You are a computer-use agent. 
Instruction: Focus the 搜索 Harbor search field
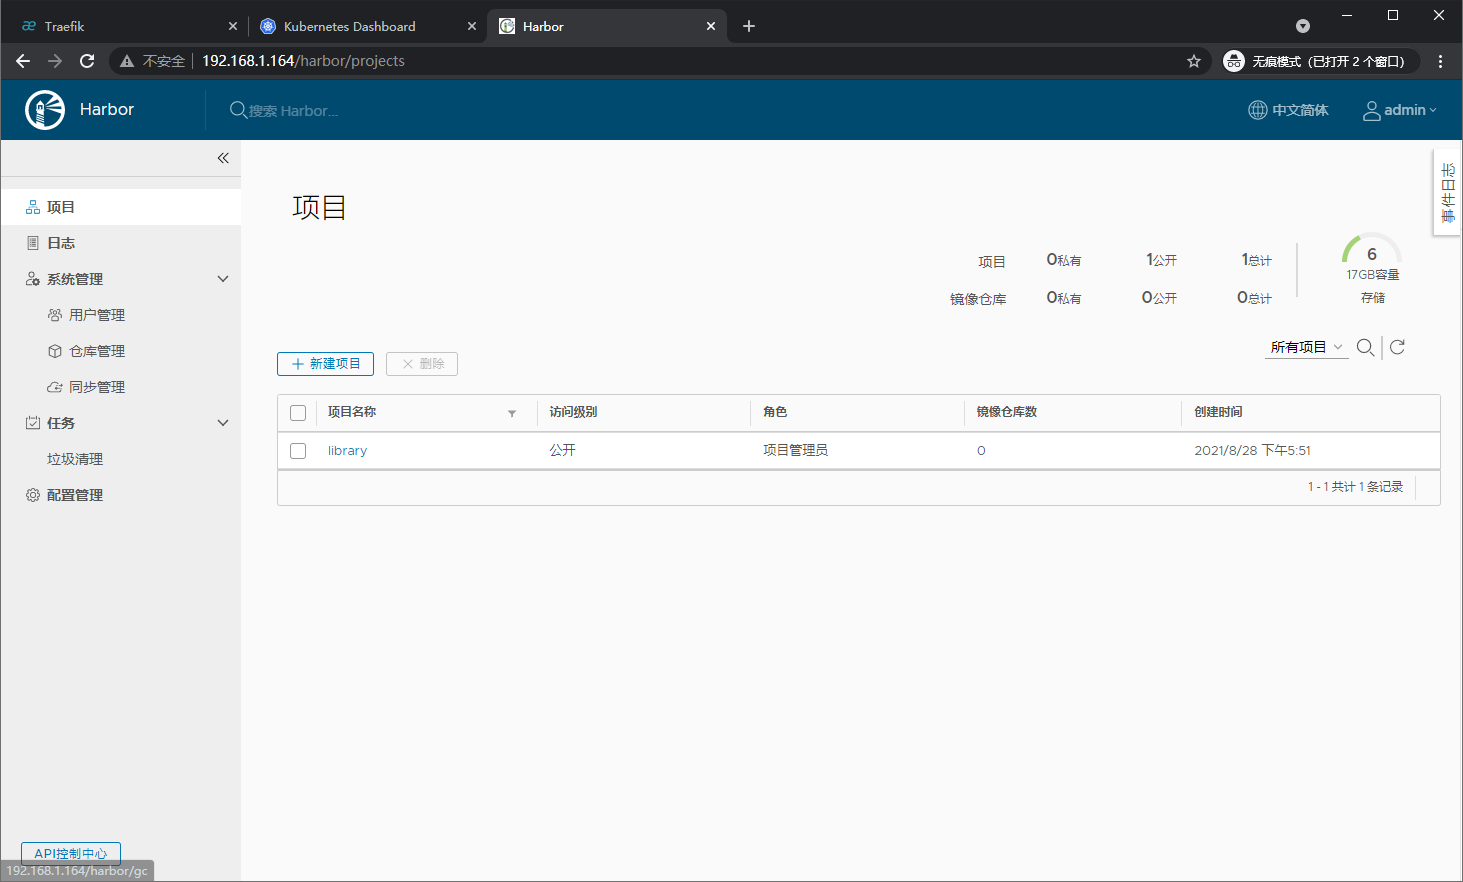(293, 111)
